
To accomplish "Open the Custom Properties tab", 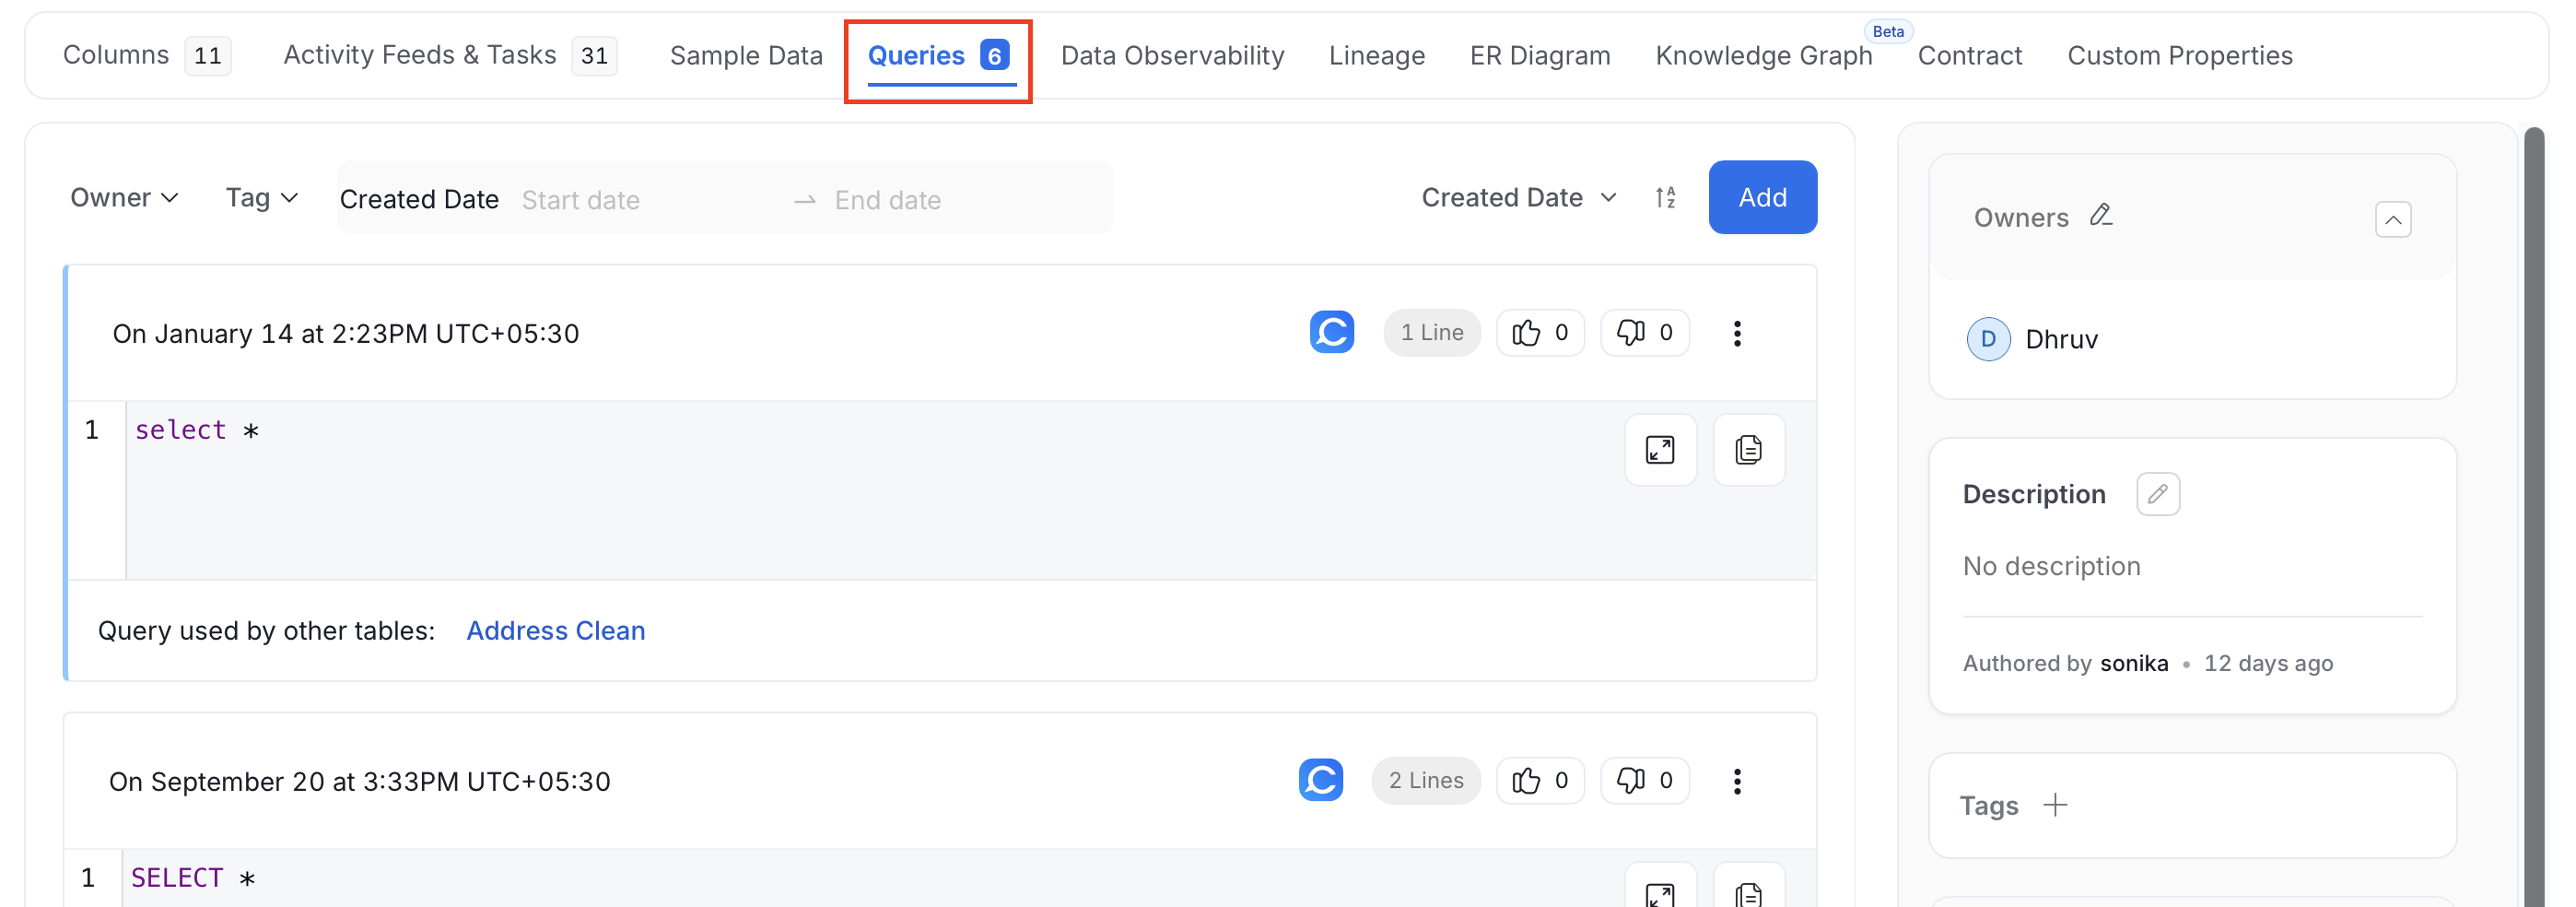I will [x=2180, y=55].
